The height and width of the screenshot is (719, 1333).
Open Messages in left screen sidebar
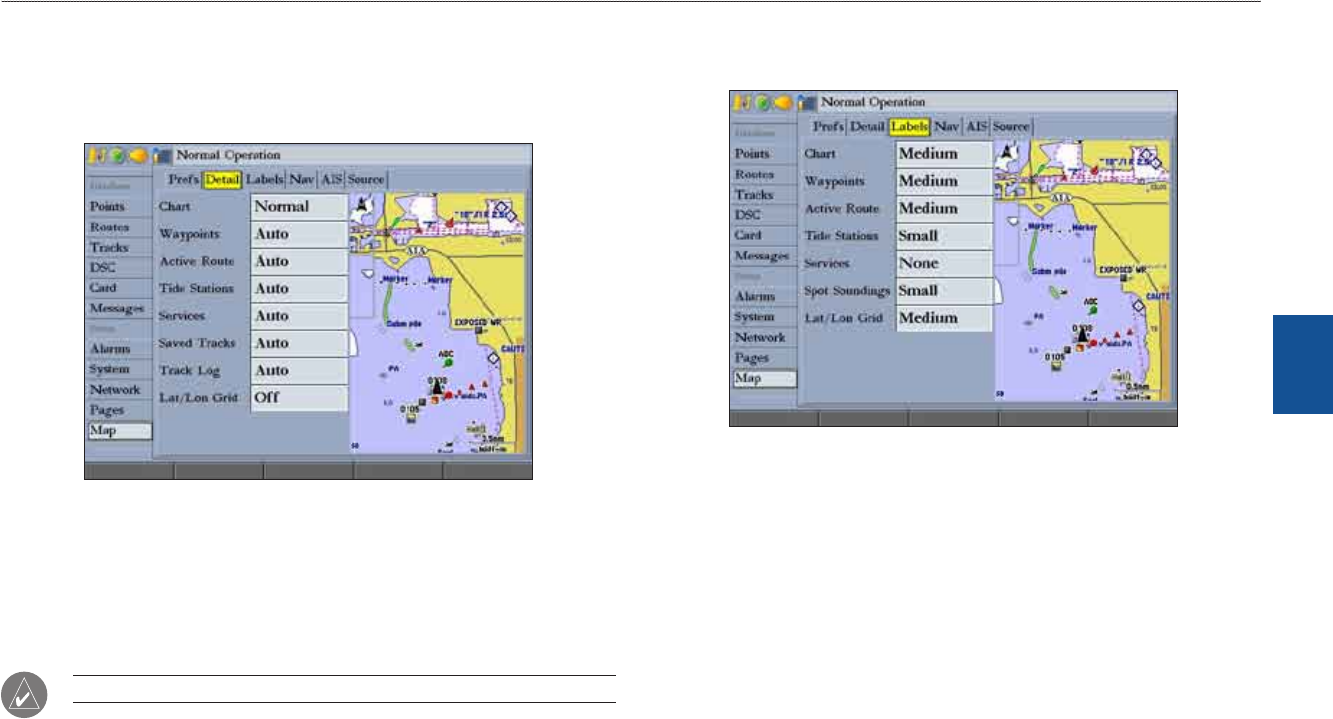tap(119, 308)
